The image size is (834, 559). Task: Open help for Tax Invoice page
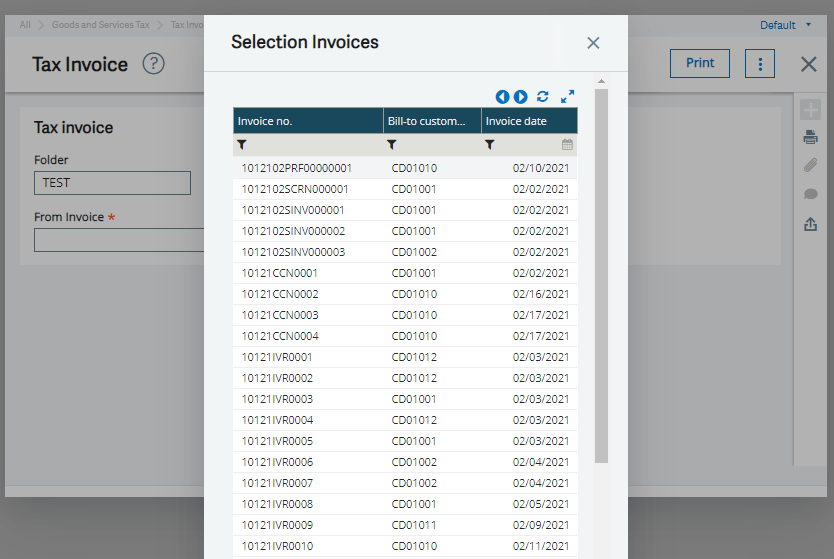[x=154, y=64]
